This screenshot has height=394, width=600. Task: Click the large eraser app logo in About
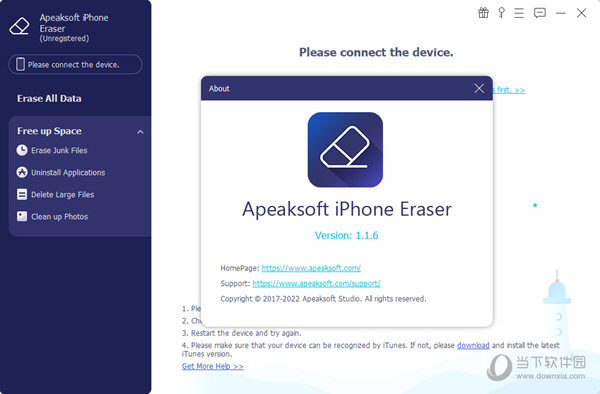[x=345, y=150]
